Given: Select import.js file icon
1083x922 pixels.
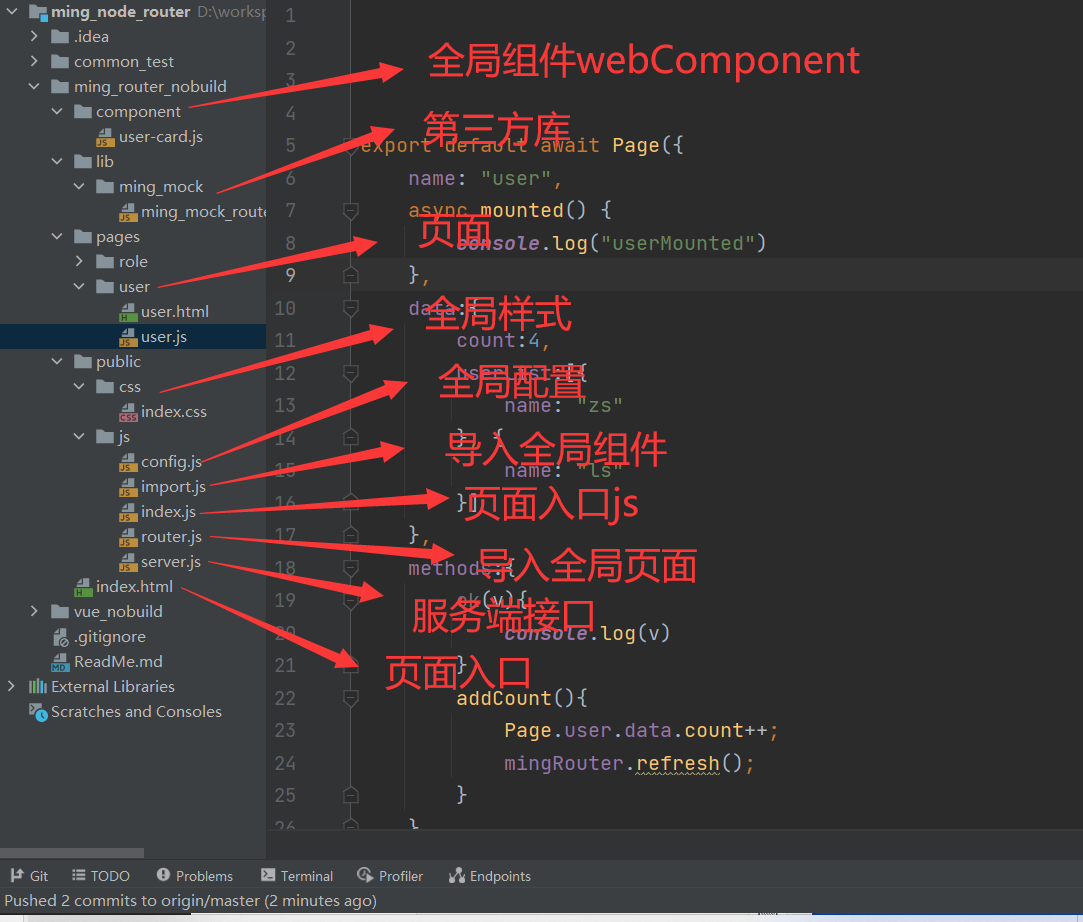Looking at the screenshot, I should point(128,487).
